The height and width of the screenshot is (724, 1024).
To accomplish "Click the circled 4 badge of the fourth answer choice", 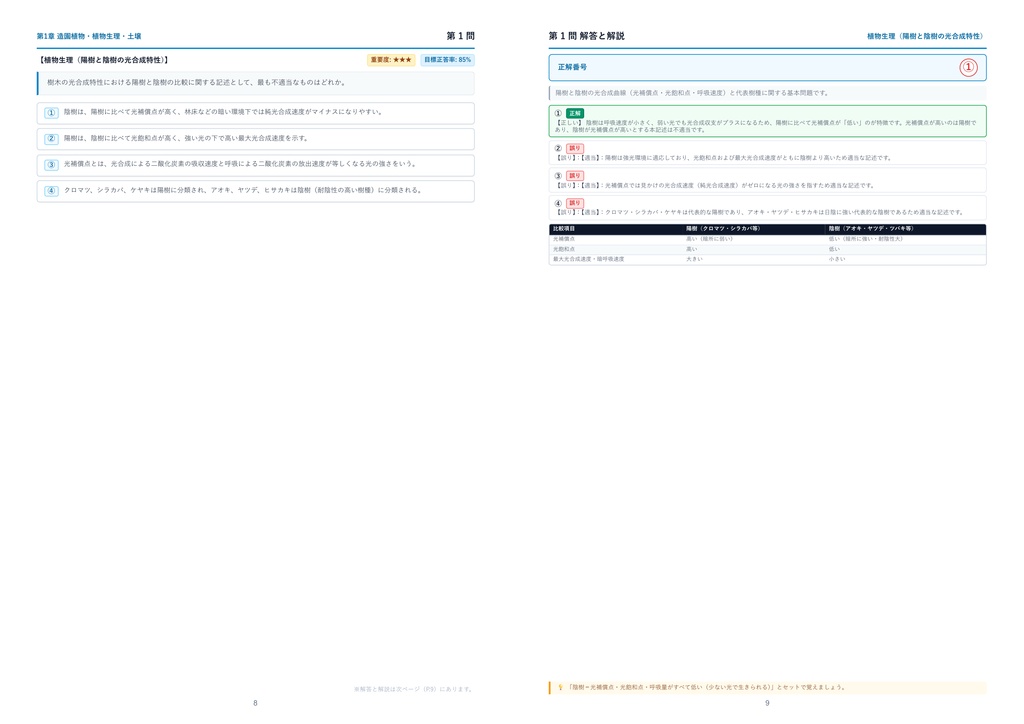I will click(x=52, y=191).
